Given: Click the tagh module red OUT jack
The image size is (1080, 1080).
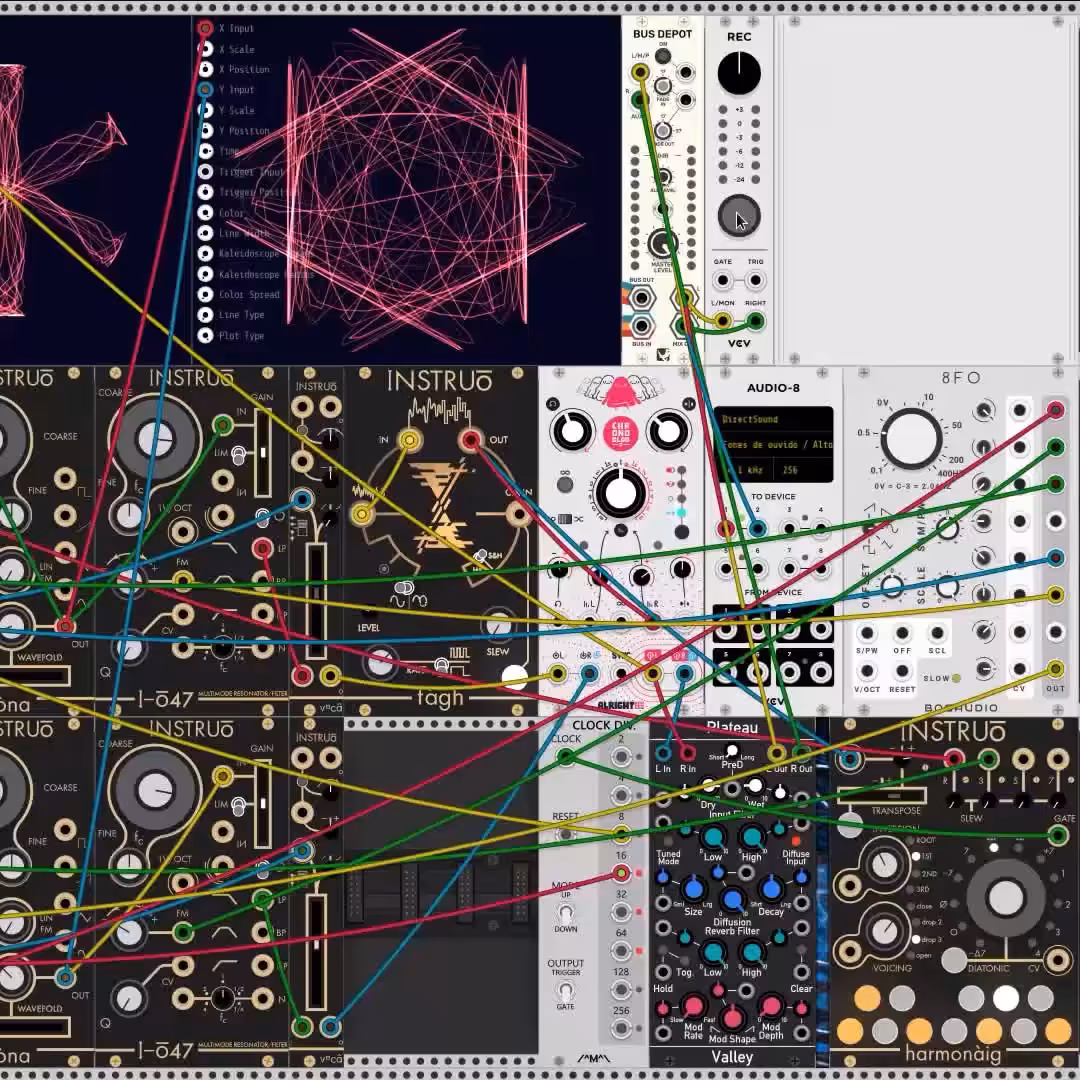Looking at the screenshot, I should (470, 439).
